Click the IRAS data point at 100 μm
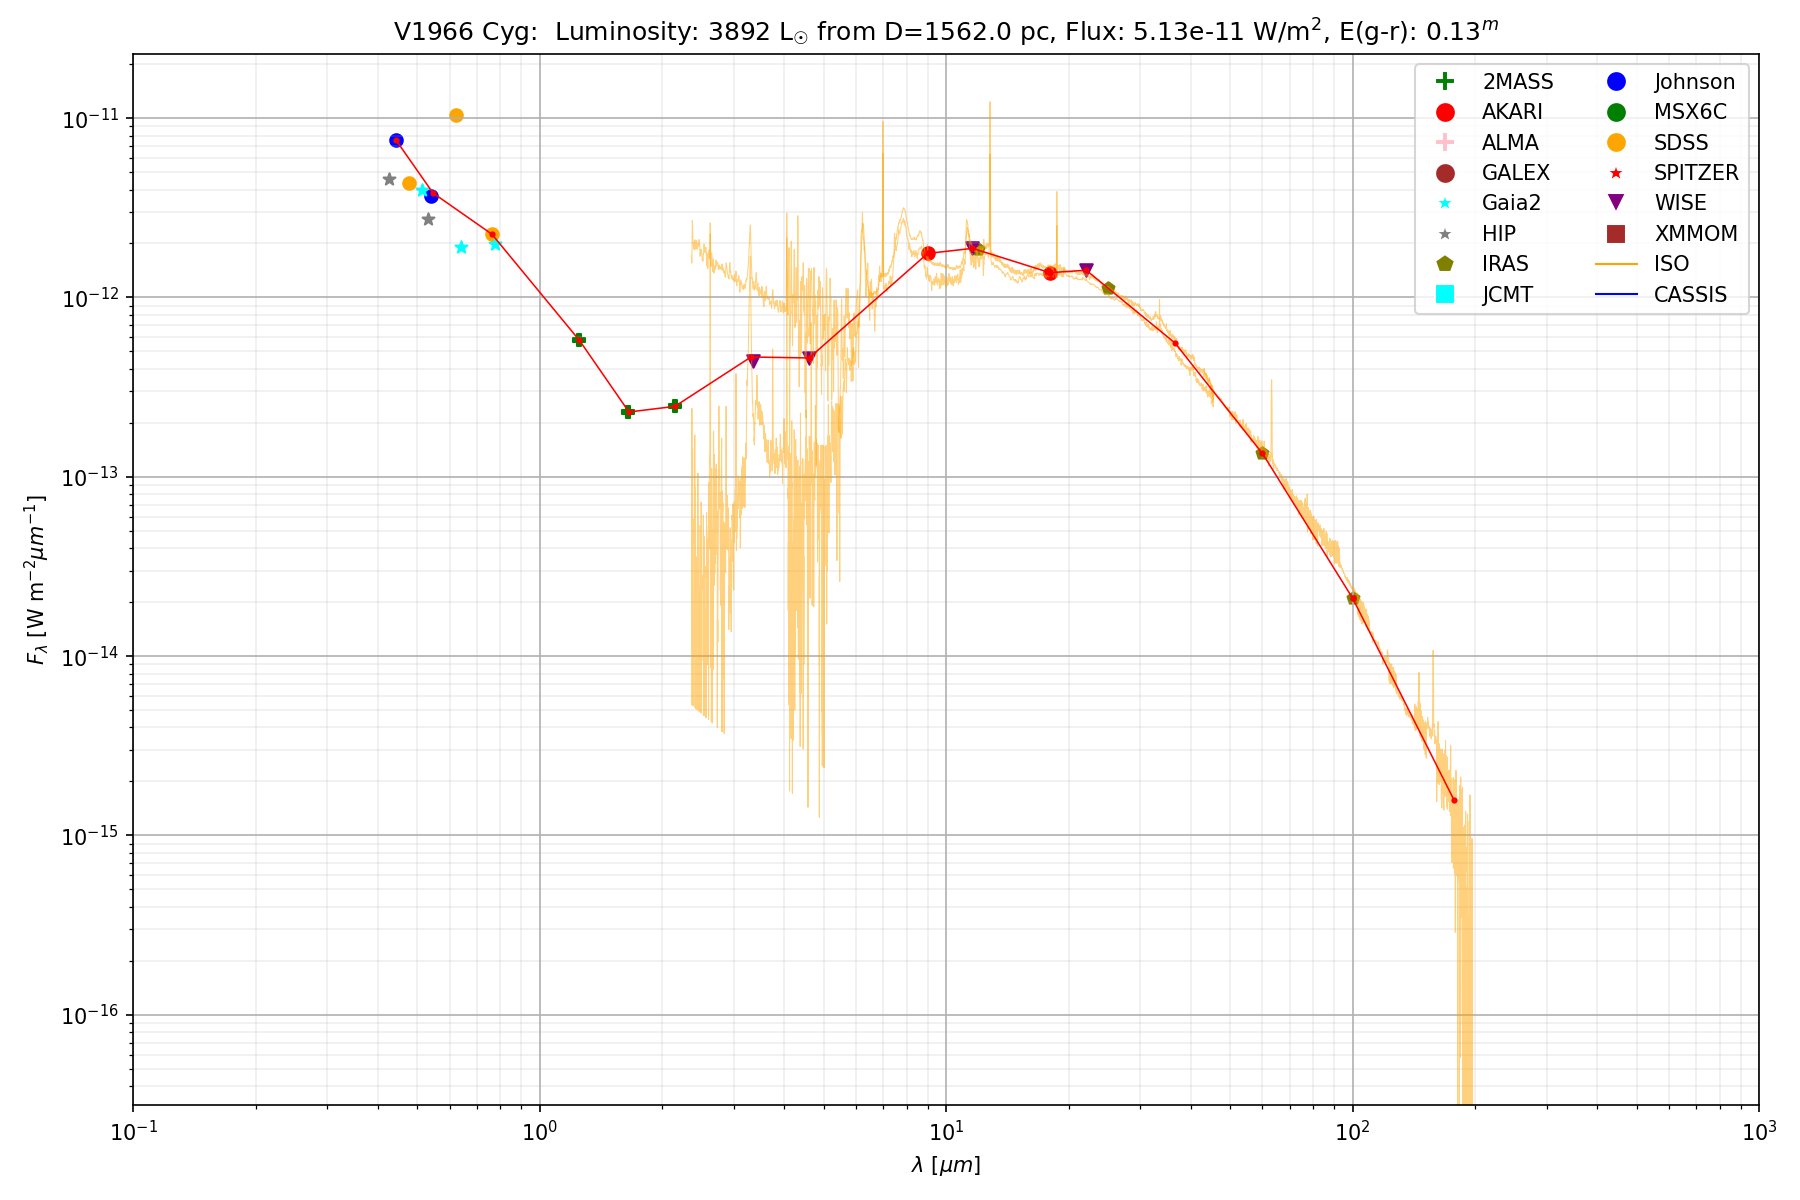The height and width of the screenshot is (1200, 1800). [1353, 598]
